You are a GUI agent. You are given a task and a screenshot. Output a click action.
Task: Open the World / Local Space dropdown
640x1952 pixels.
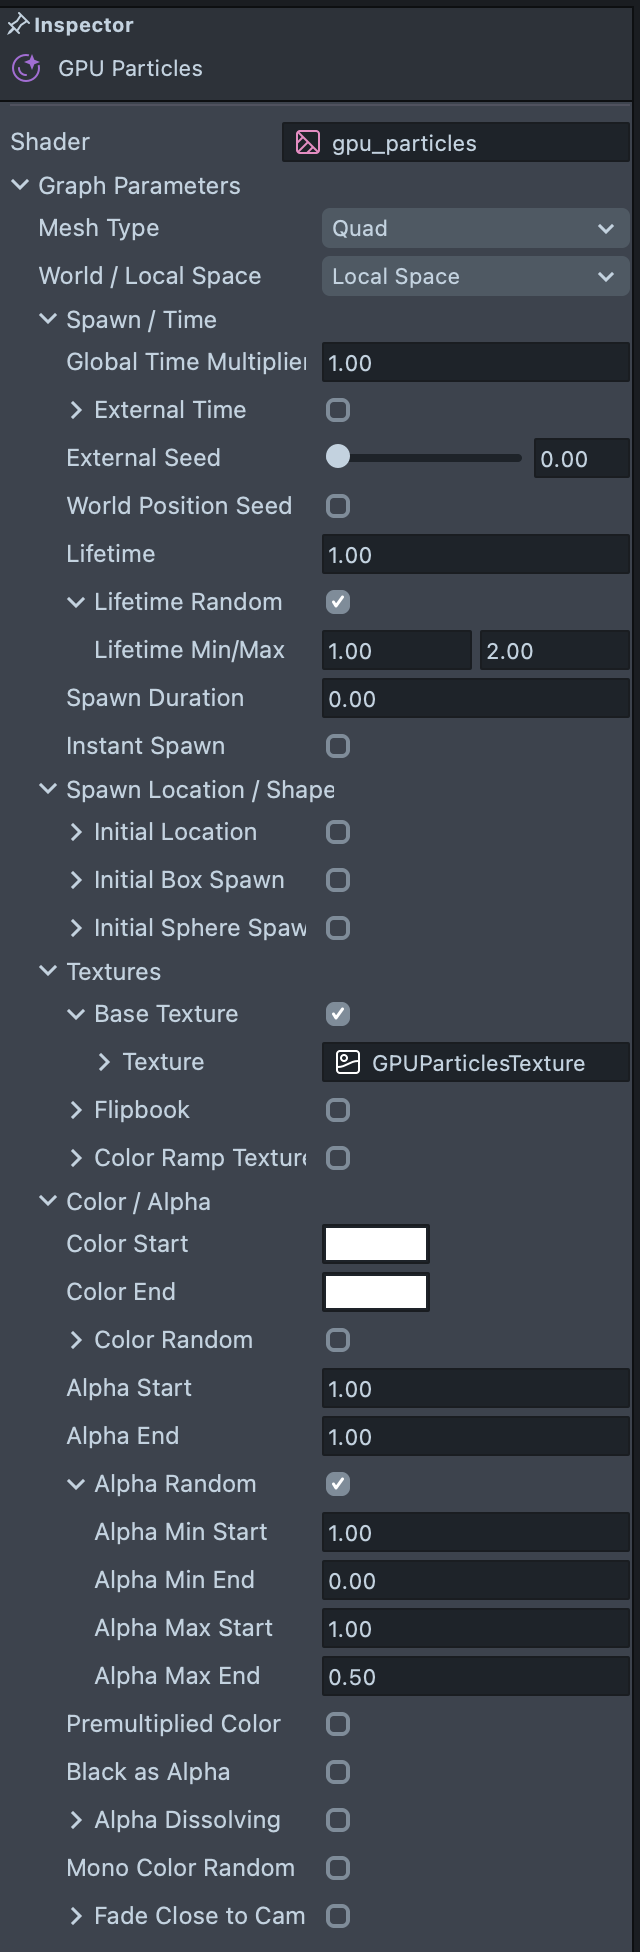pyautogui.click(x=475, y=276)
